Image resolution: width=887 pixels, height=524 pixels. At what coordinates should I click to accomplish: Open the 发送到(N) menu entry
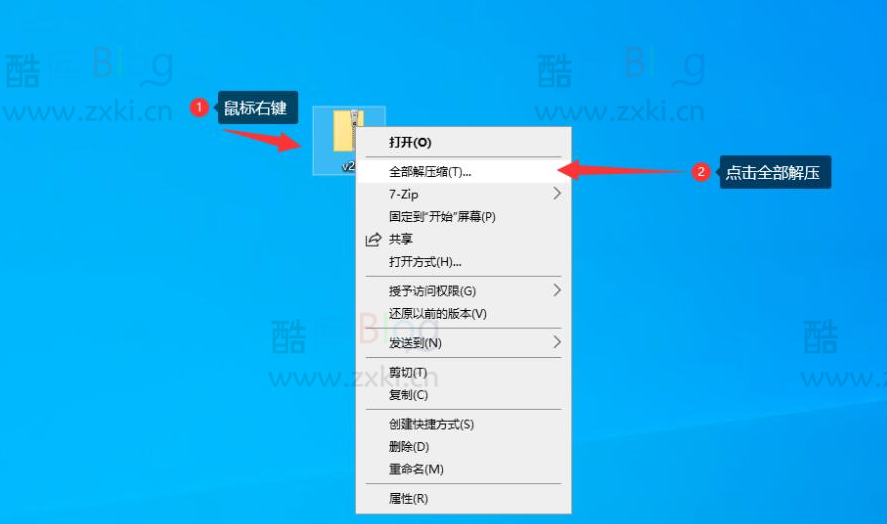463,343
